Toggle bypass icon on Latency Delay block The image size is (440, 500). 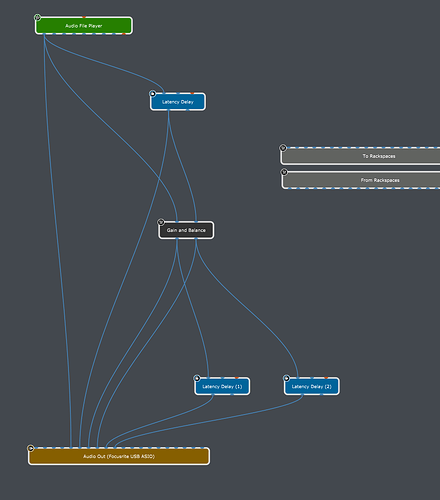tap(153, 93)
